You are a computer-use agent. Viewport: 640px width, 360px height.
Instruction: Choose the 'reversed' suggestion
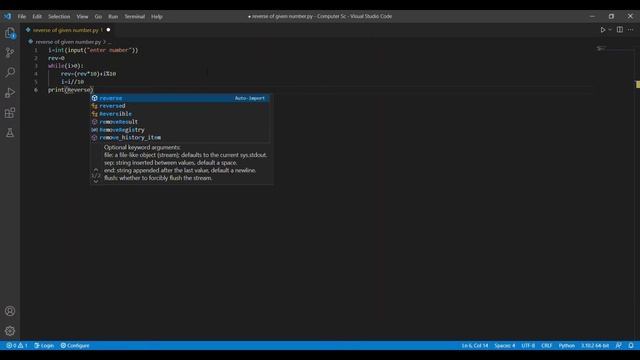click(180, 106)
